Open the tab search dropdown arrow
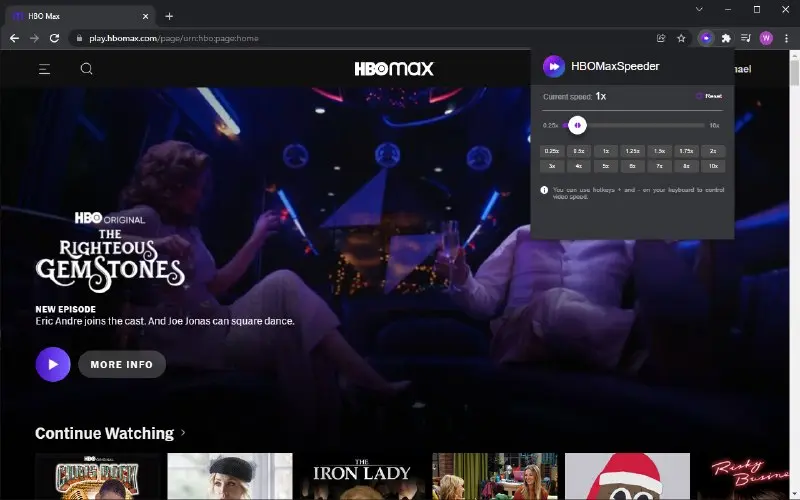This screenshot has height=500, width=800. (699, 9)
